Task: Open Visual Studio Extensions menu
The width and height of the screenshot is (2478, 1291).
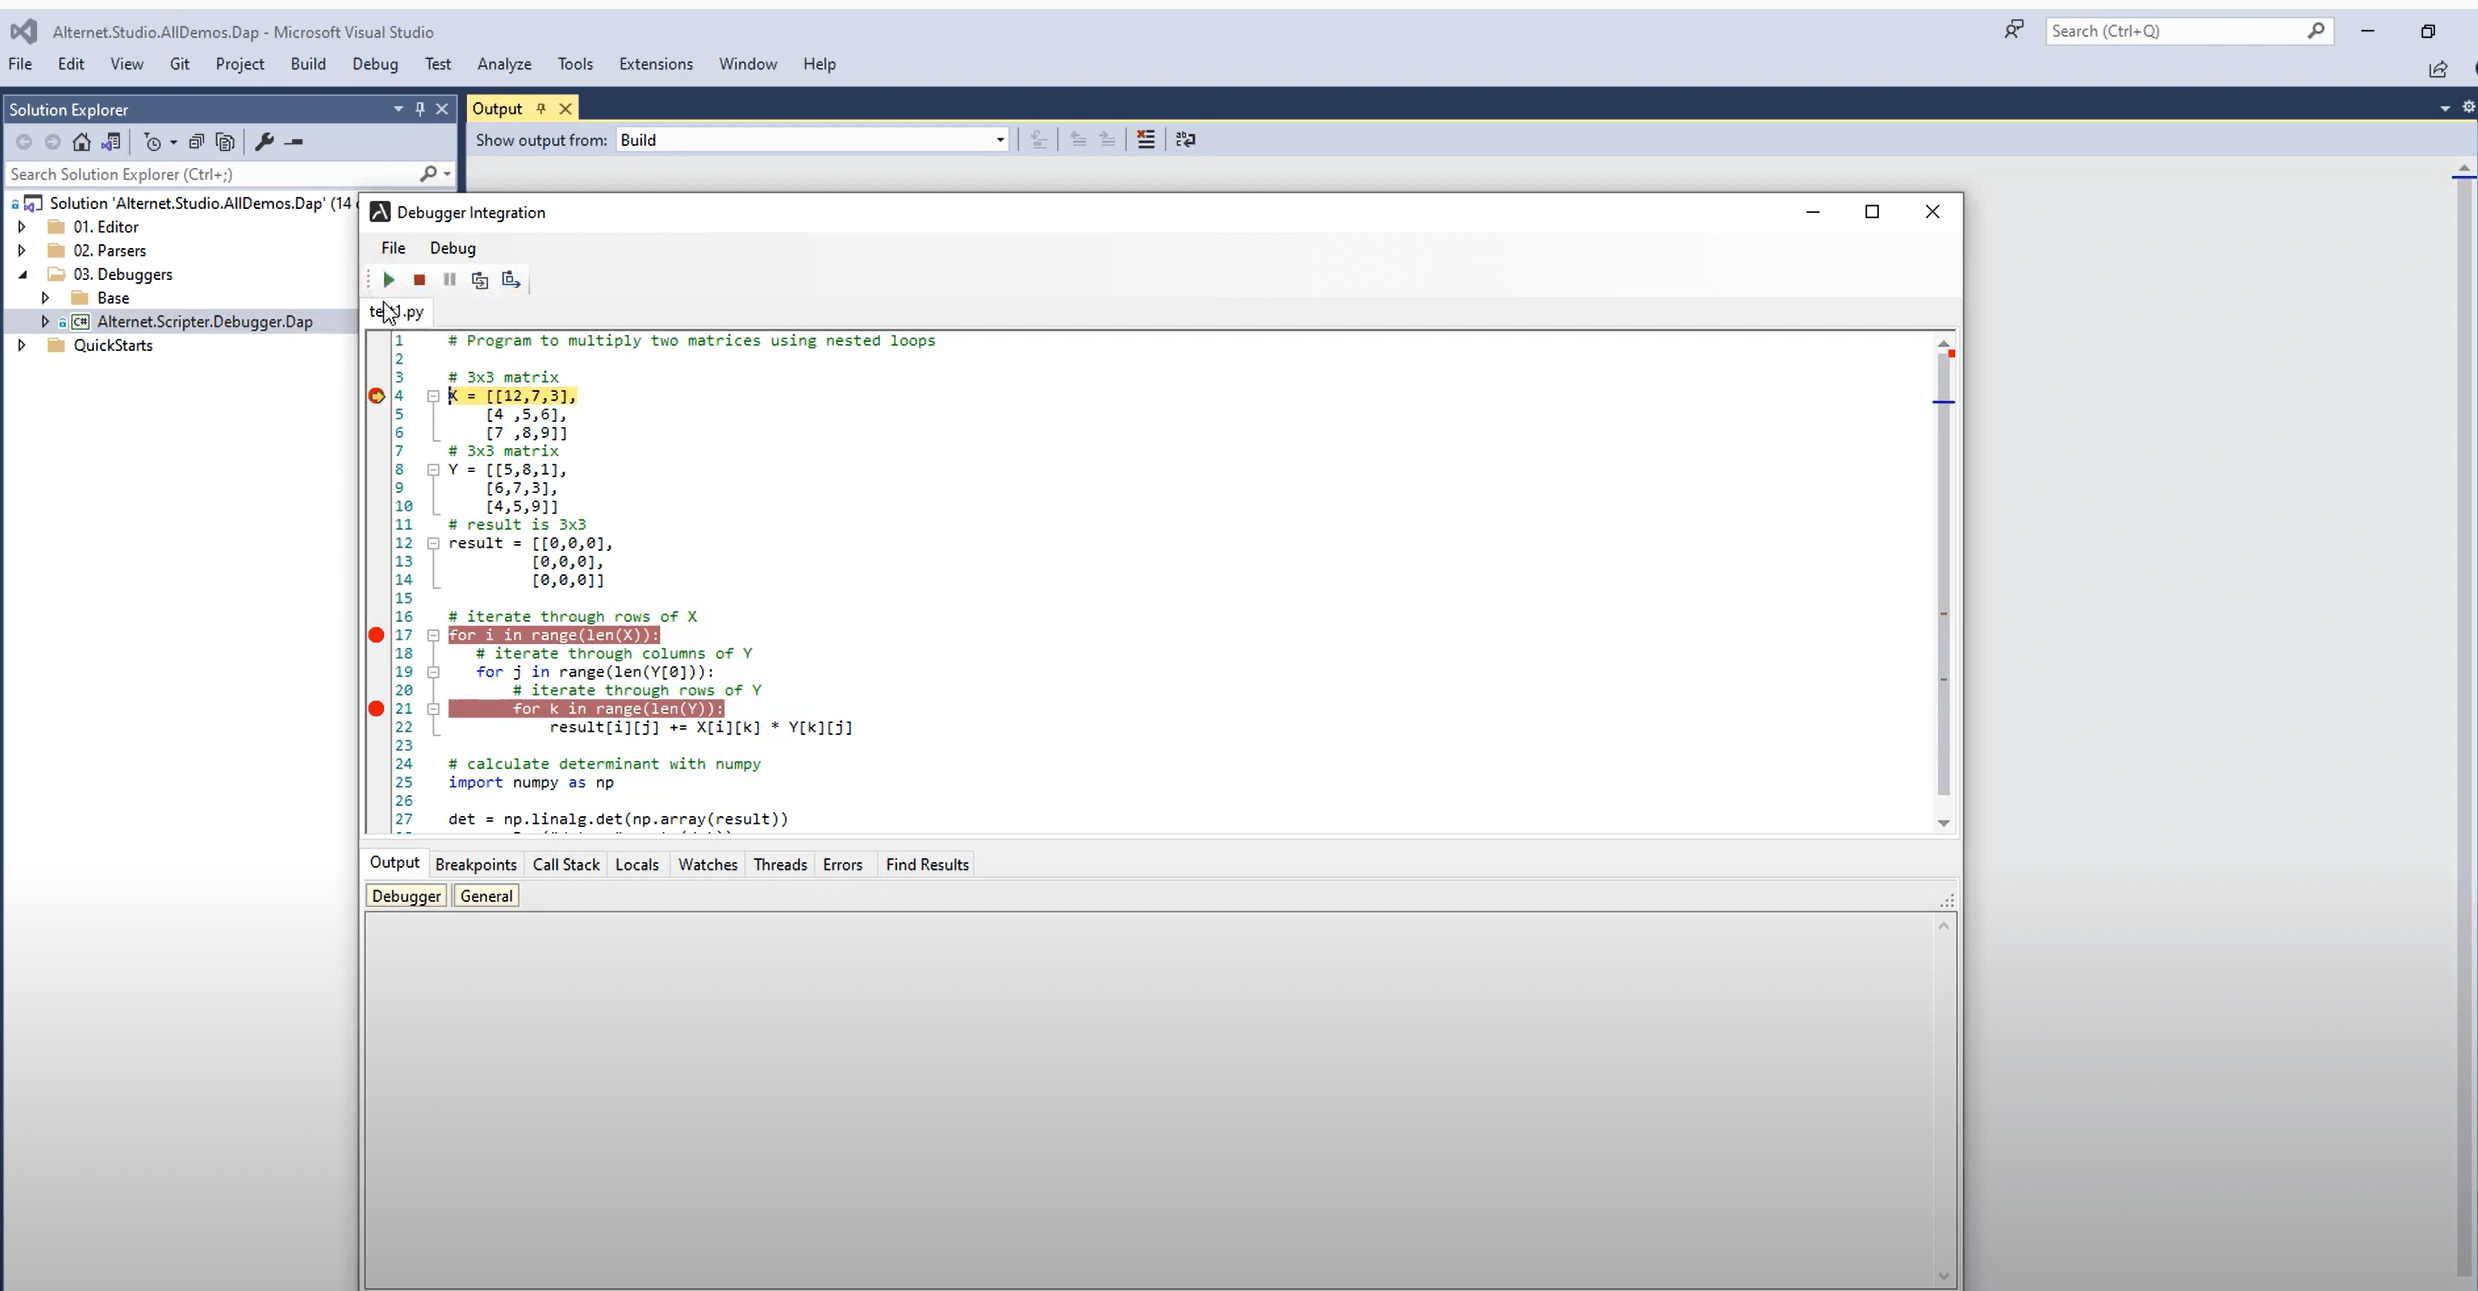Action: coord(656,64)
